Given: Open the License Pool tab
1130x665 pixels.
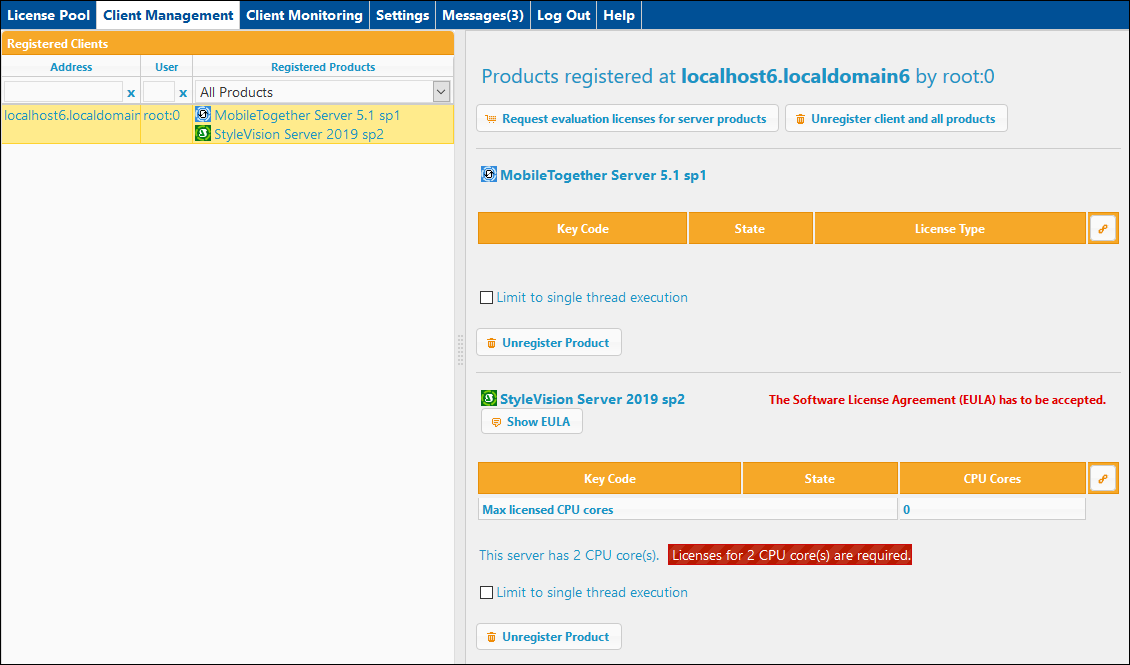Looking at the screenshot, I should 49,15.
